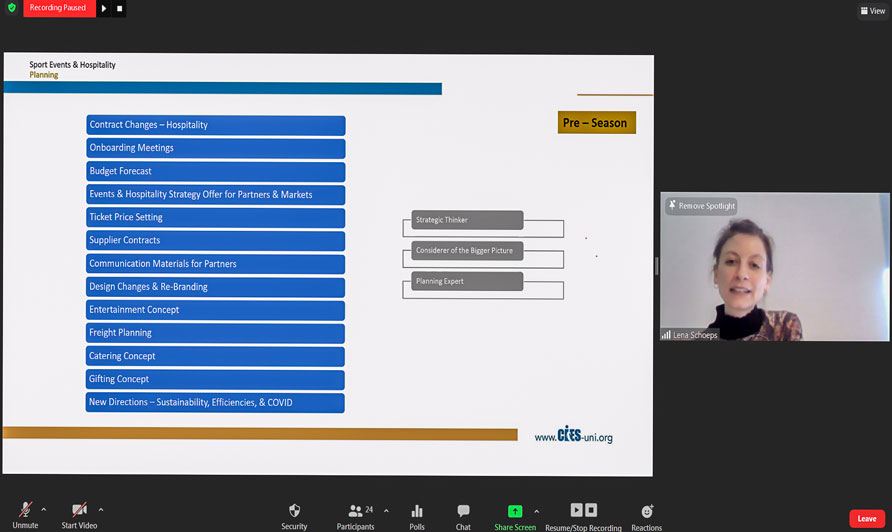Select Lena Schoeps video thumbnail
This screenshot has width=892, height=532.
(775, 267)
